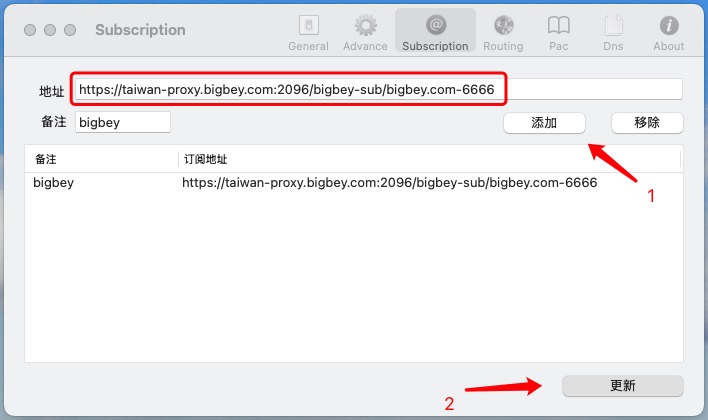Click the 添加 add button

point(544,122)
